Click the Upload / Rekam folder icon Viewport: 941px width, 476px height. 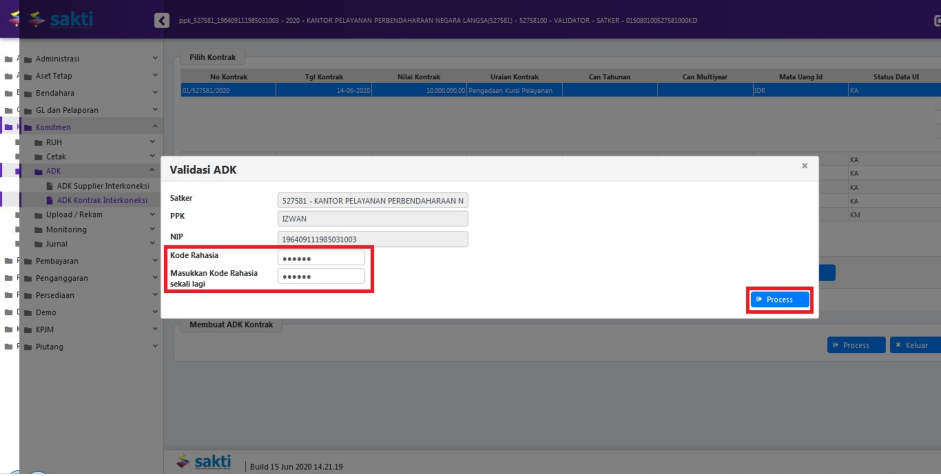39,214
